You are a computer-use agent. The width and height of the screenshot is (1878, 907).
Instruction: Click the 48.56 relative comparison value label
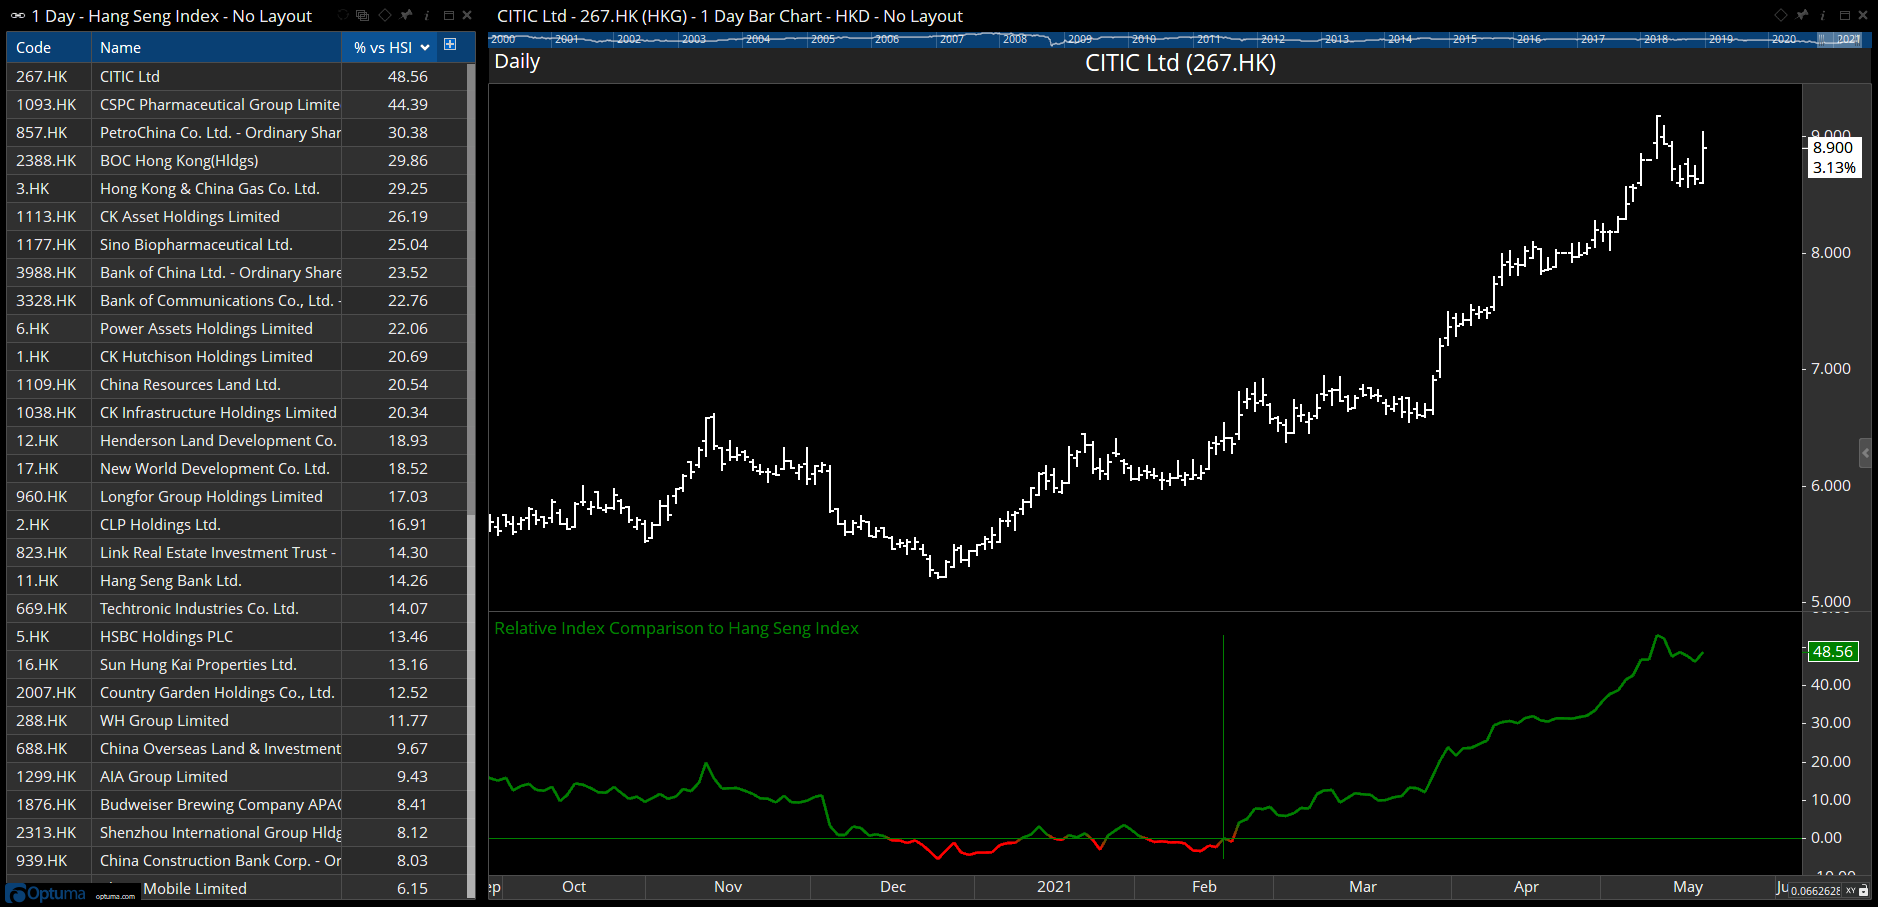point(1833,651)
